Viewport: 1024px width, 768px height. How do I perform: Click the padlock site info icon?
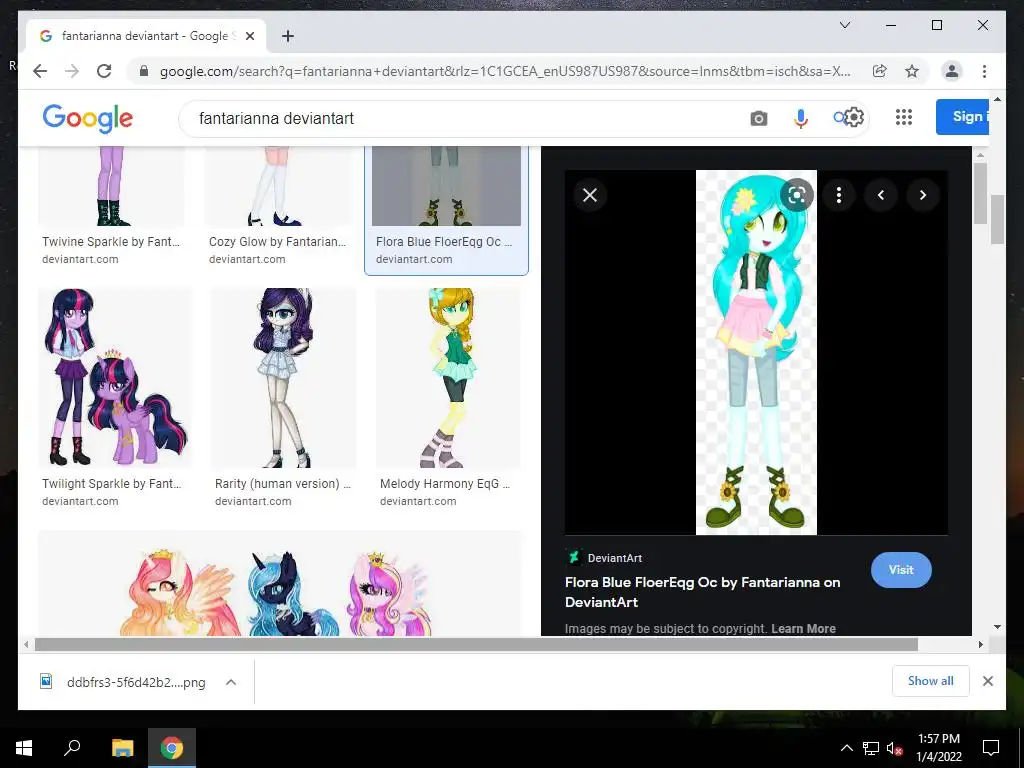pyautogui.click(x=144, y=71)
